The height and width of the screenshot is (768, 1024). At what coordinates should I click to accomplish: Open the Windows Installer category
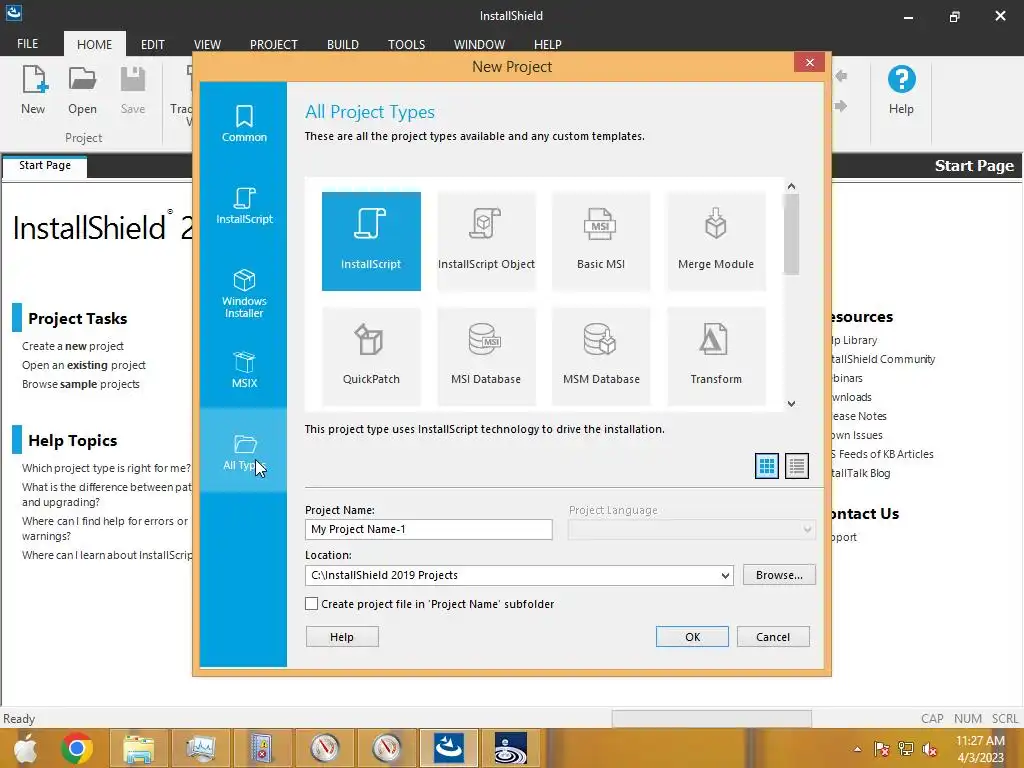(x=244, y=293)
